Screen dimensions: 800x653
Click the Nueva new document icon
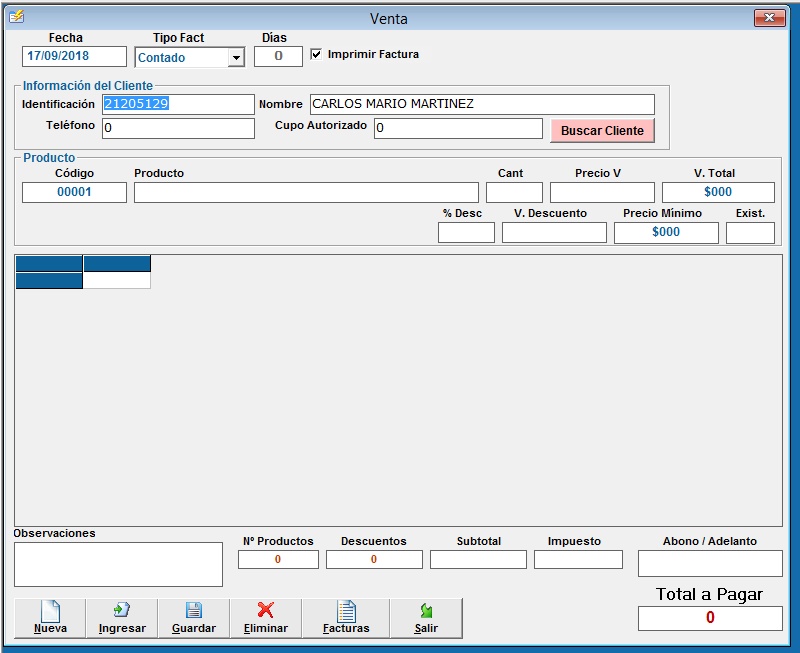(50, 611)
